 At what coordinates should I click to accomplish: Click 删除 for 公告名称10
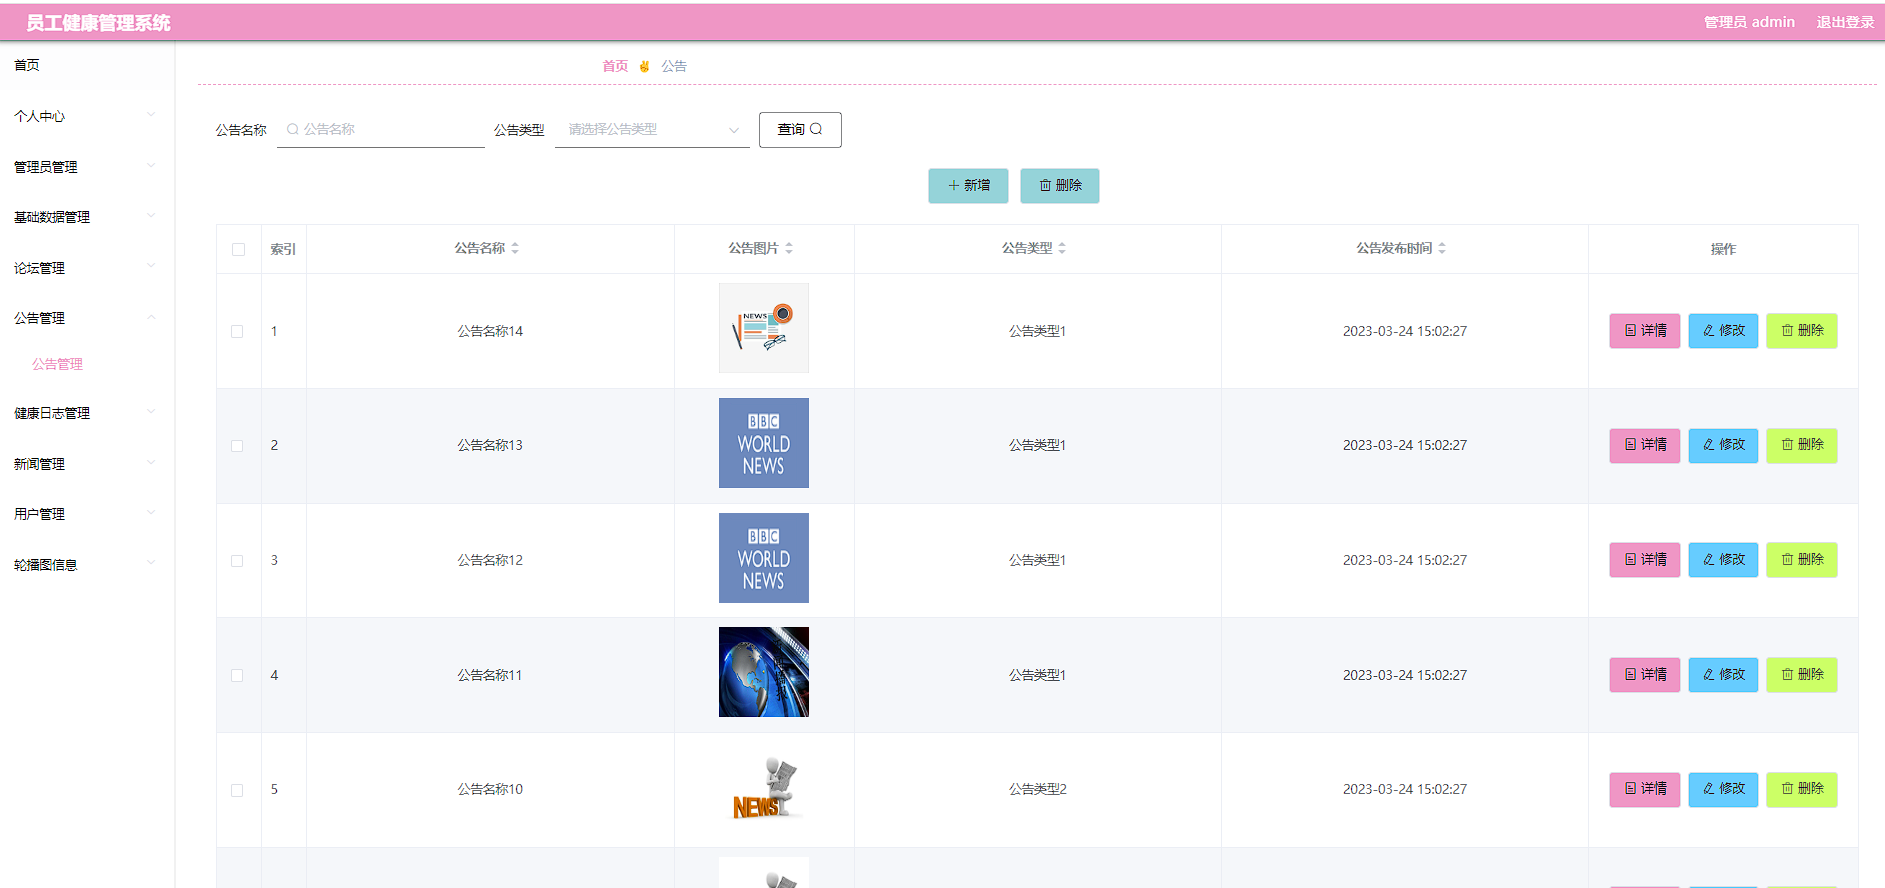1802,789
